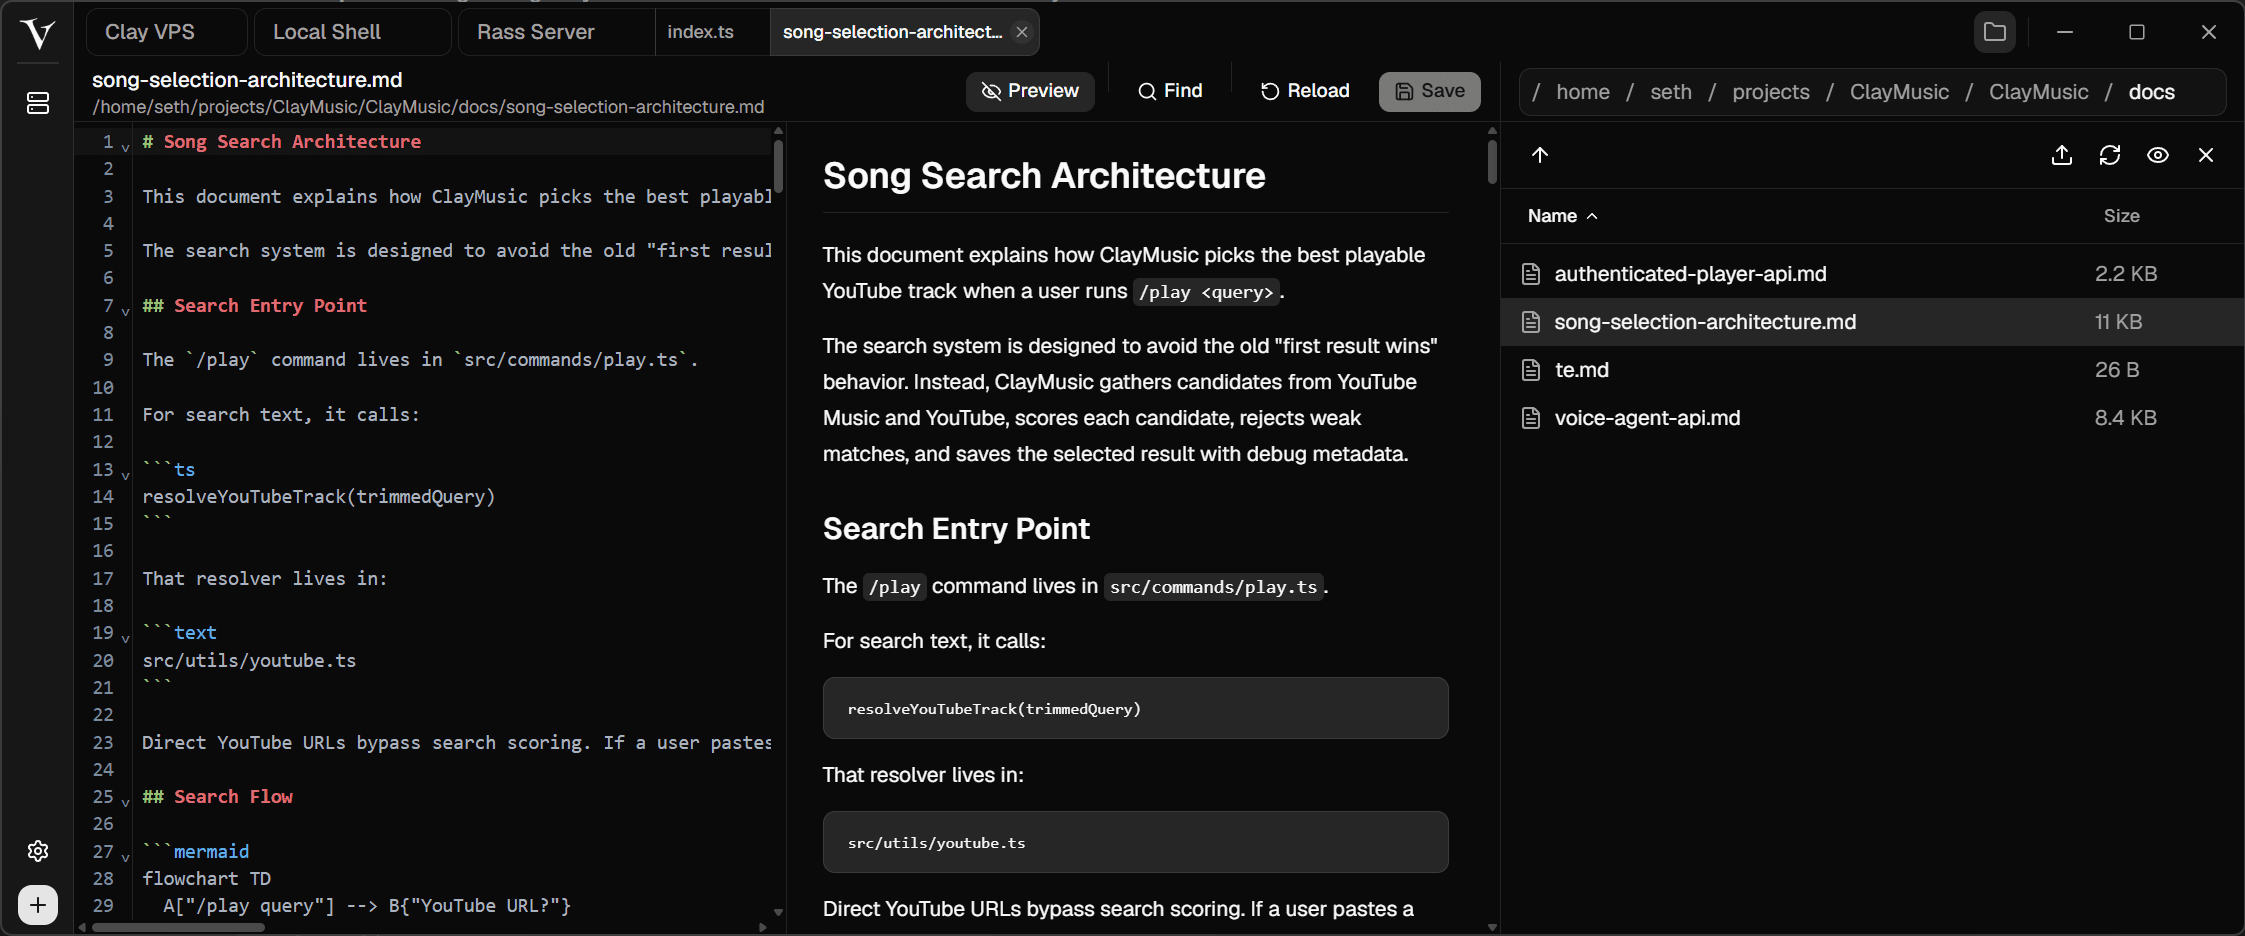The width and height of the screenshot is (2245, 936).
Task: Toggle Preview mode off
Action: pos(1030,91)
